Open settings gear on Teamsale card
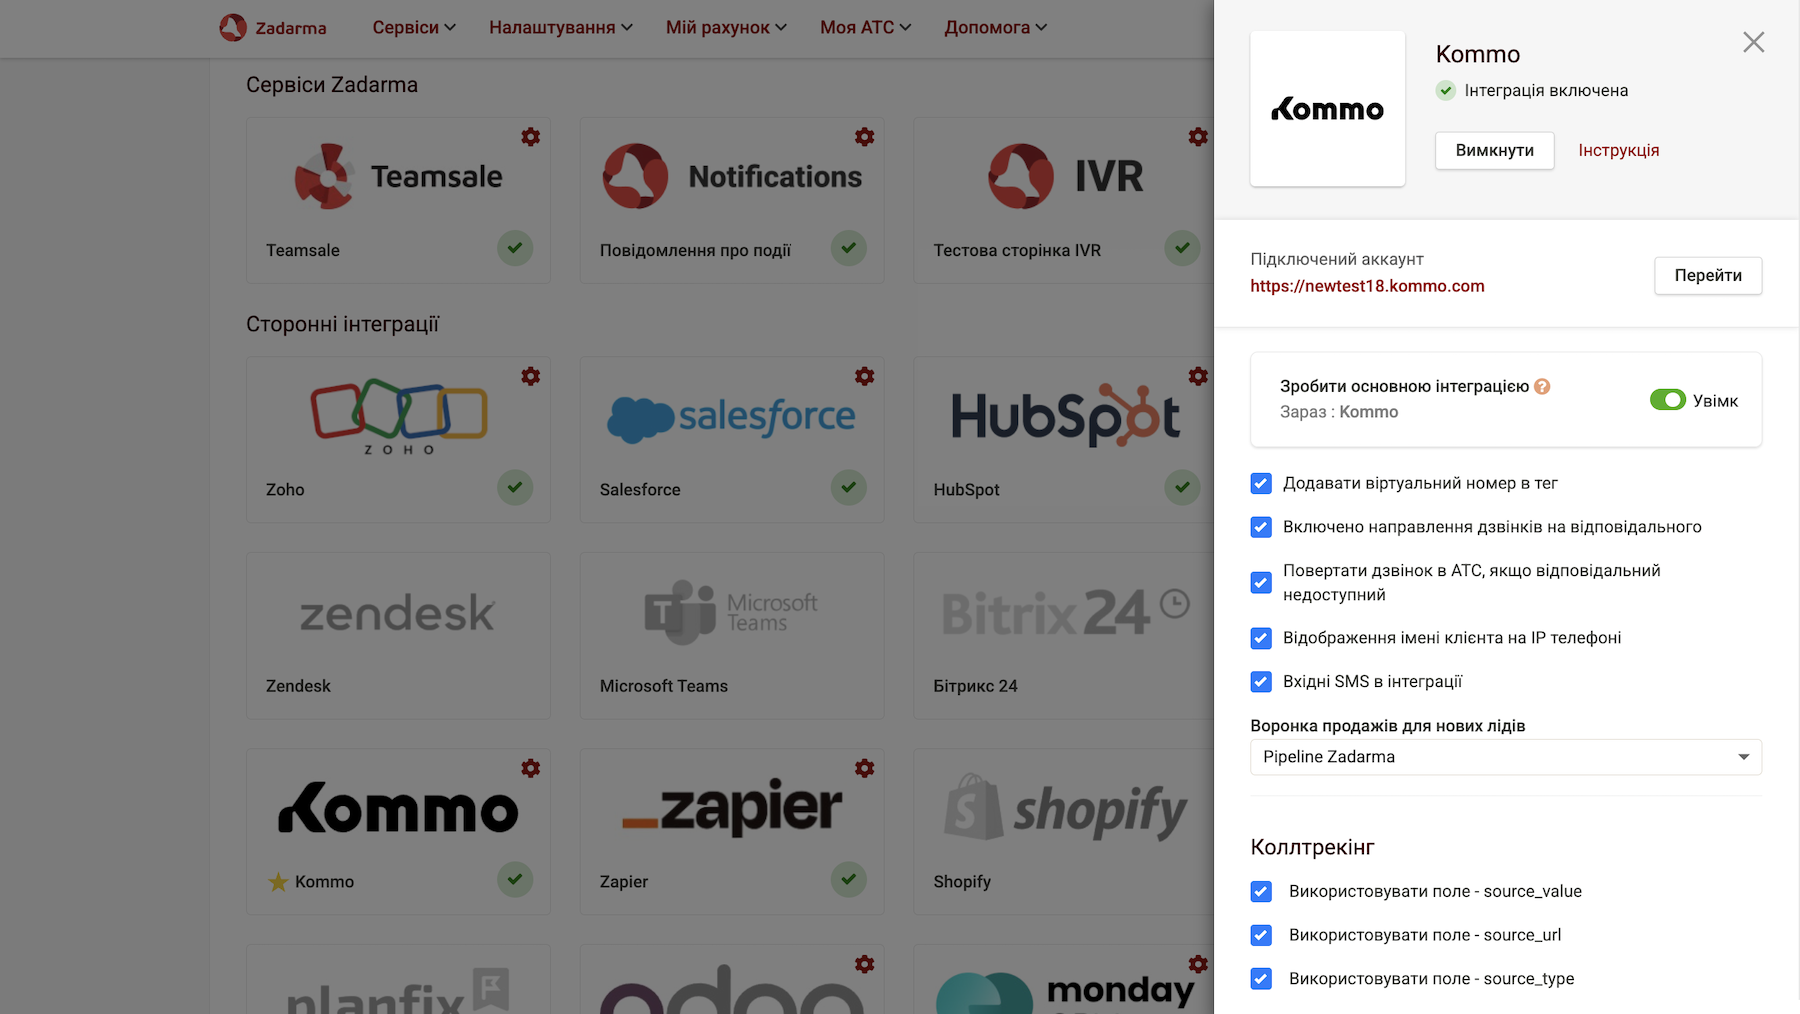This screenshot has width=1800, height=1014. click(531, 137)
